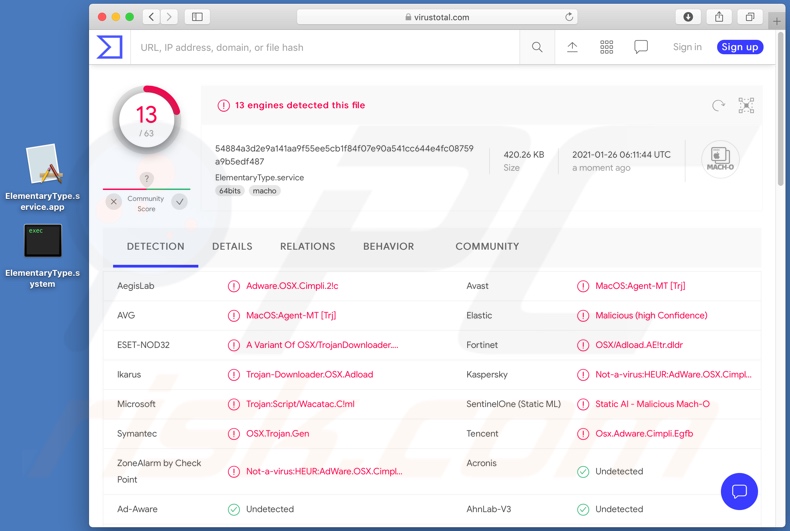Screen dimensions: 790x531
Task: Open the RELATIONS tab
Action: pos(308,246)
